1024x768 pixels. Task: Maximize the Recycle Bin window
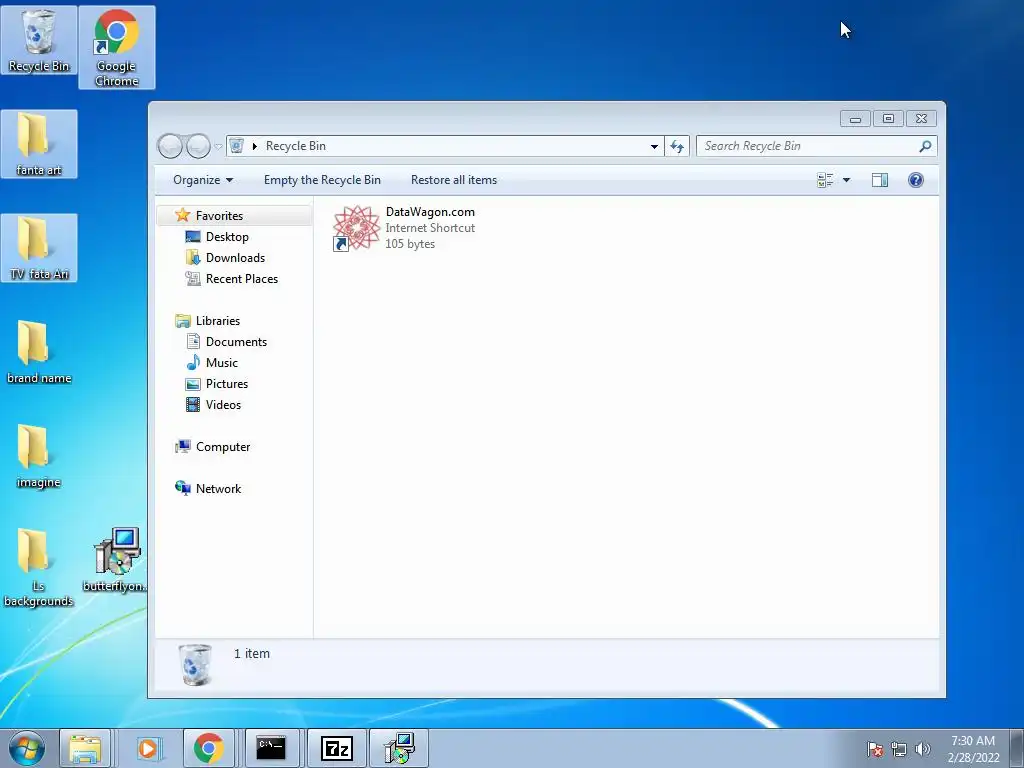pyautogui.click(x=888, y=119)
